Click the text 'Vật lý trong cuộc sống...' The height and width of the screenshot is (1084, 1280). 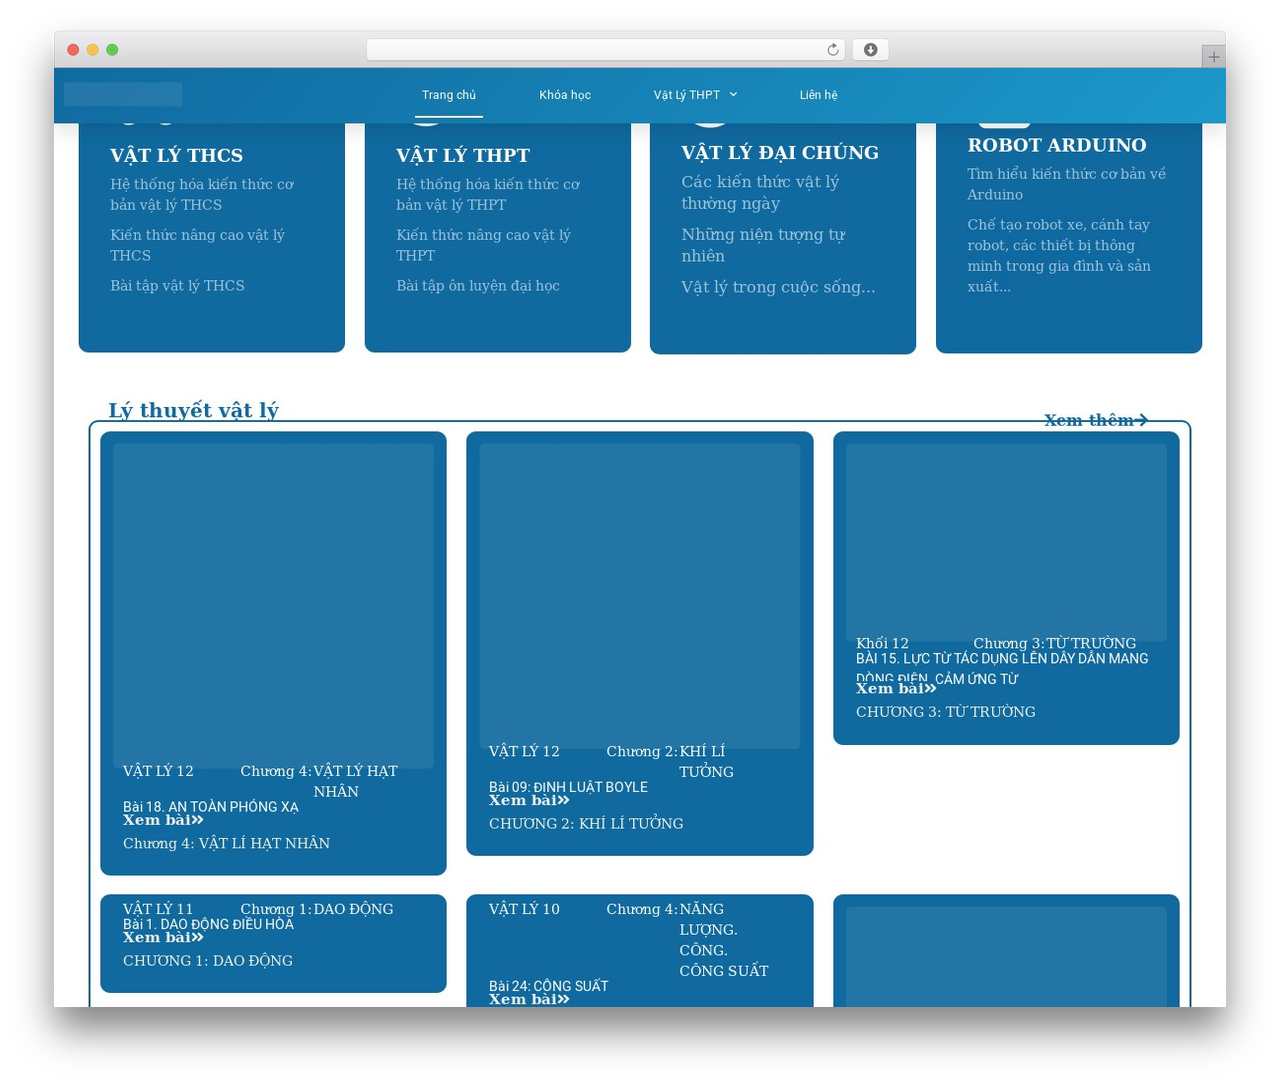pyautogui.click(x=778, y=287)
